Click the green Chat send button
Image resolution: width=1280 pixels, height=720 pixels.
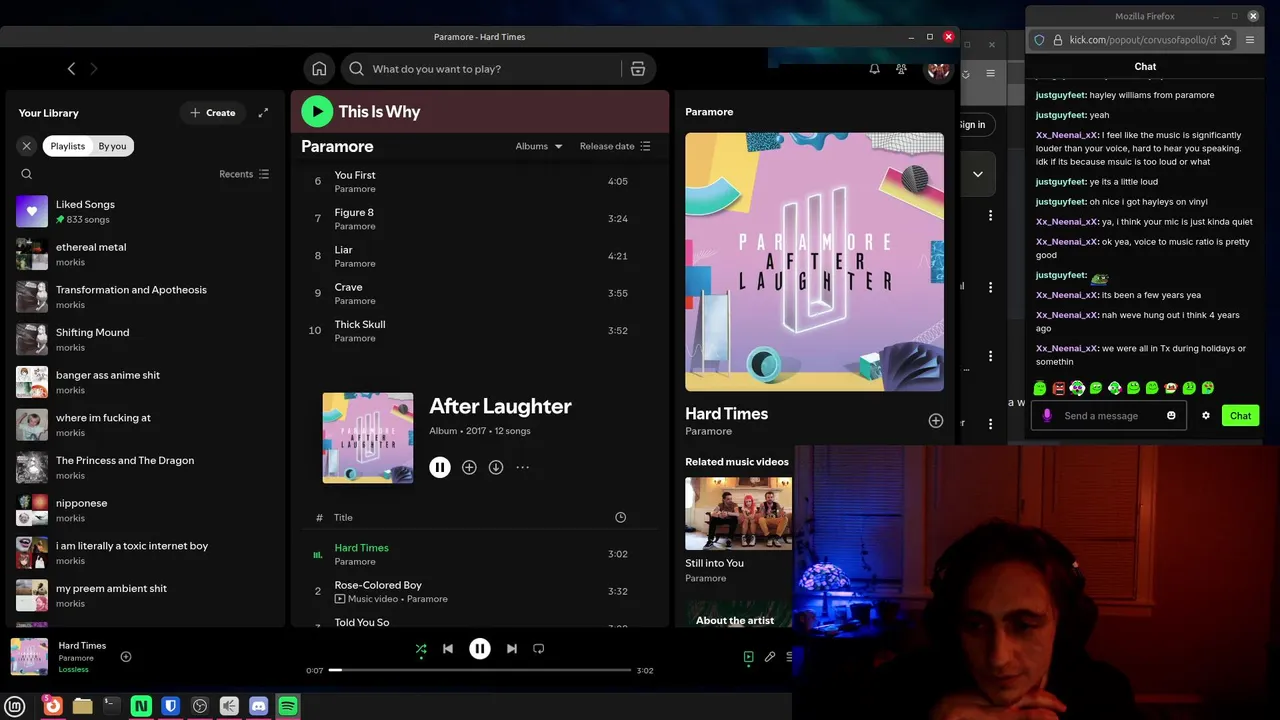point(1240,416)
